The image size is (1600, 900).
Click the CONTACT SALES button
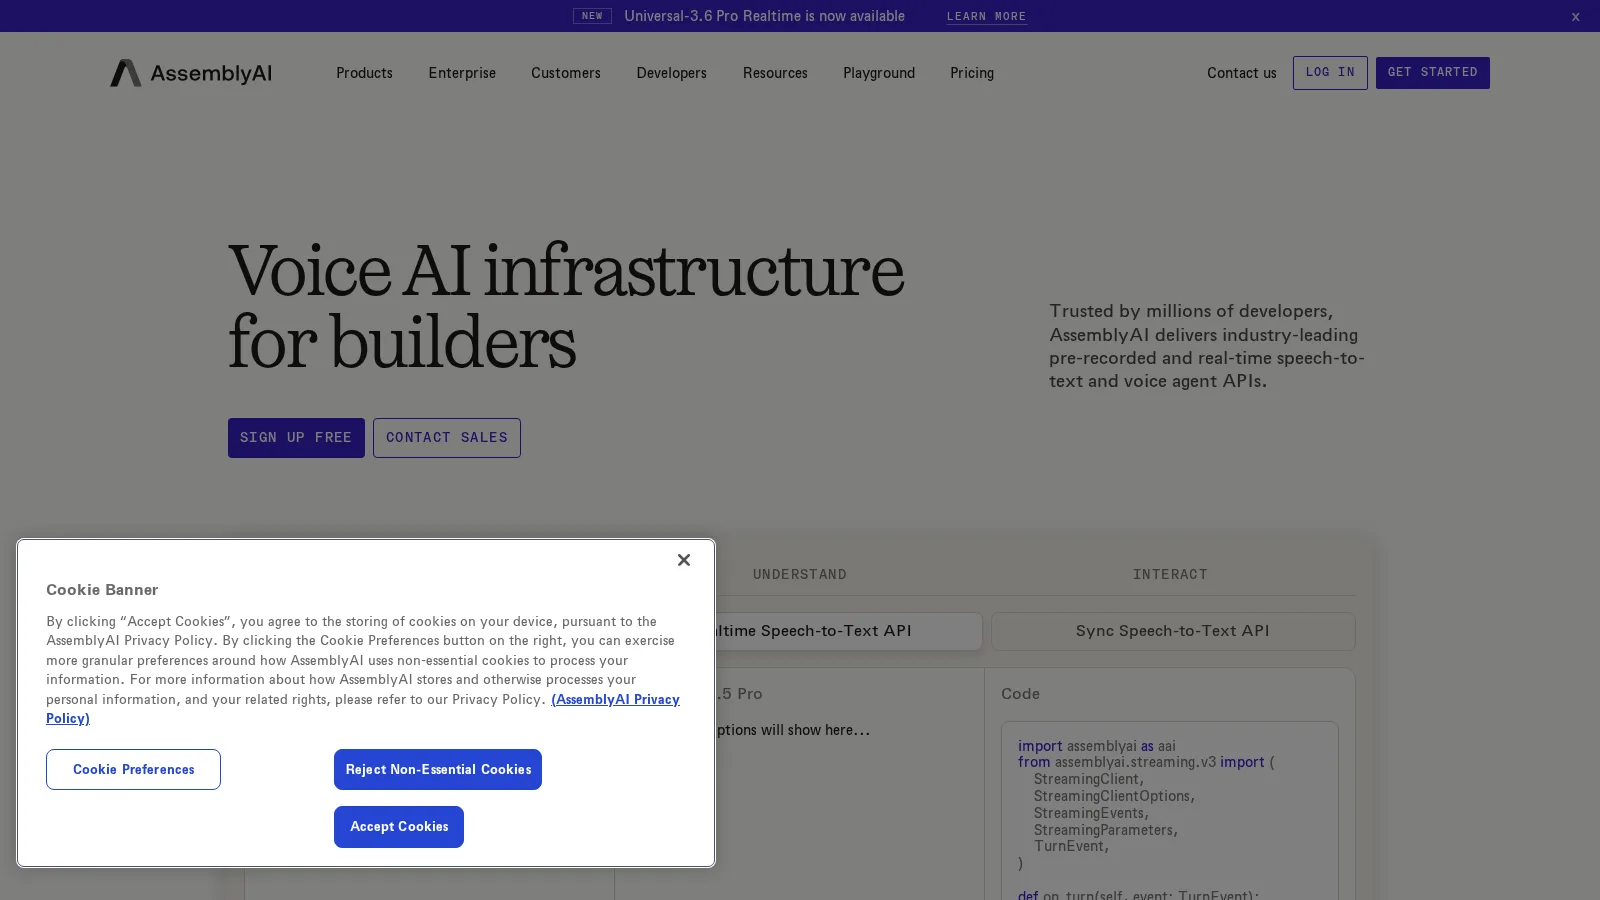point(447,438)
